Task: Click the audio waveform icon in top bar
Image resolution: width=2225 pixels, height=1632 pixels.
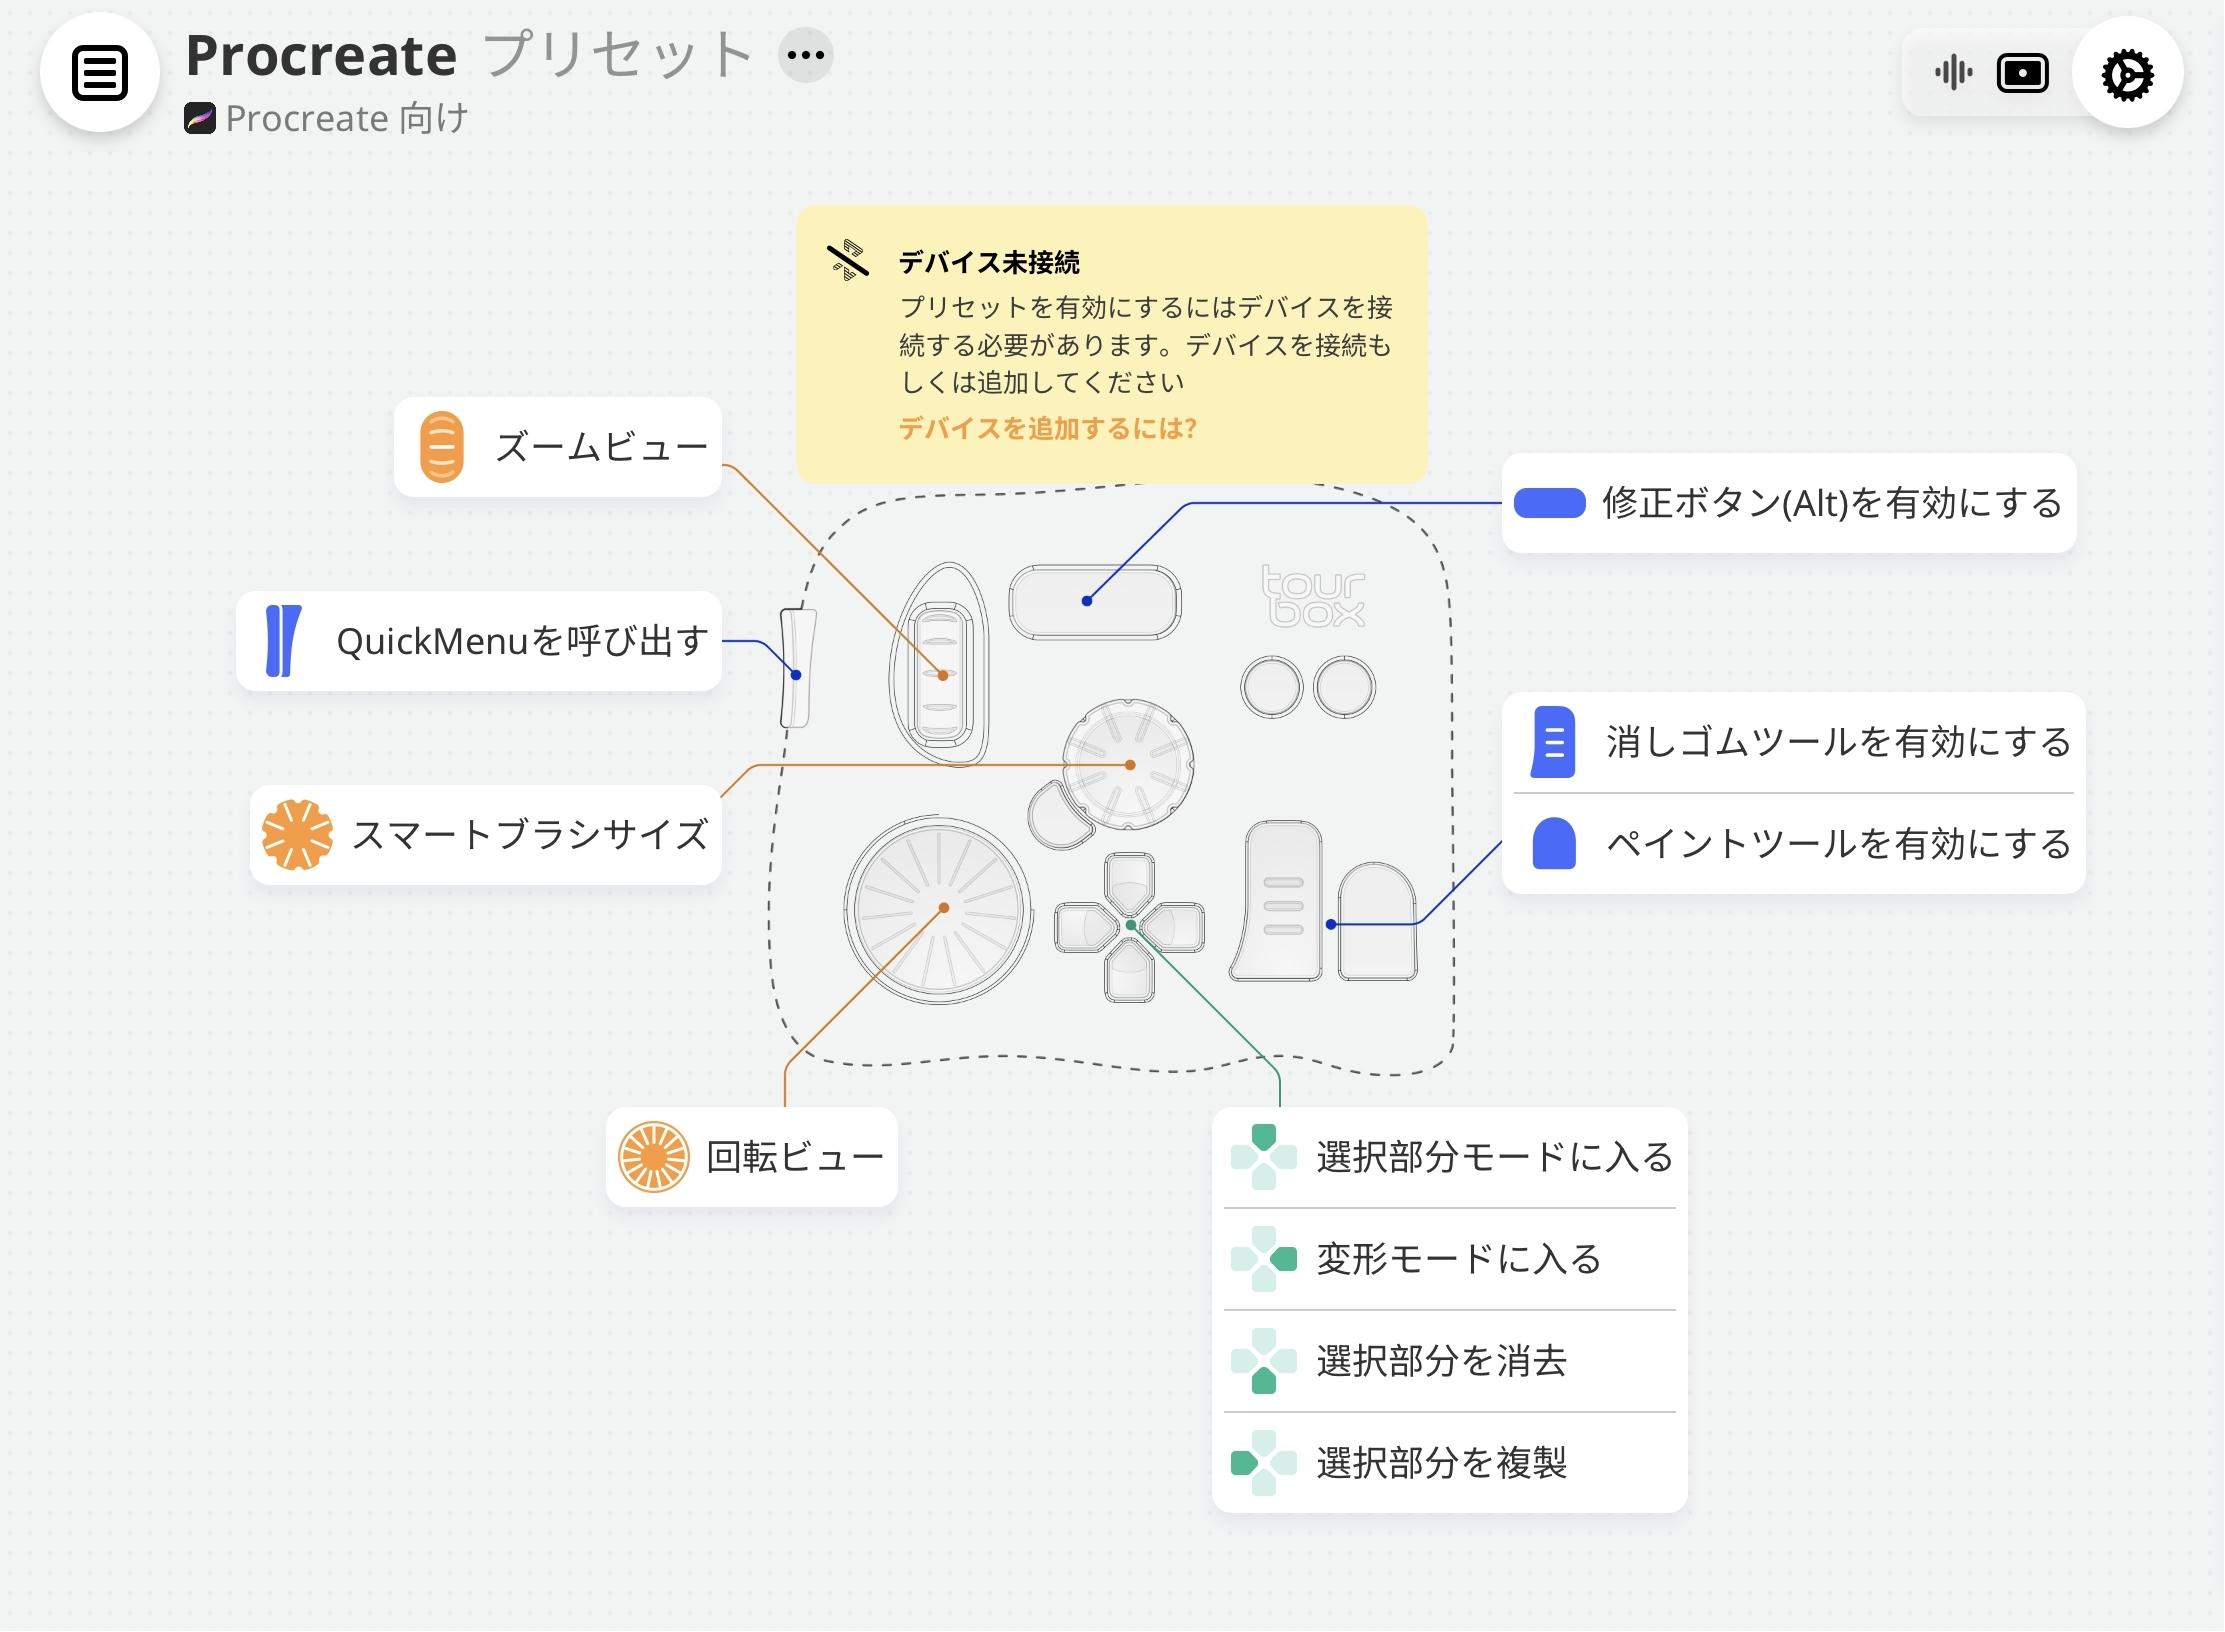Action: pos(1952,73)
